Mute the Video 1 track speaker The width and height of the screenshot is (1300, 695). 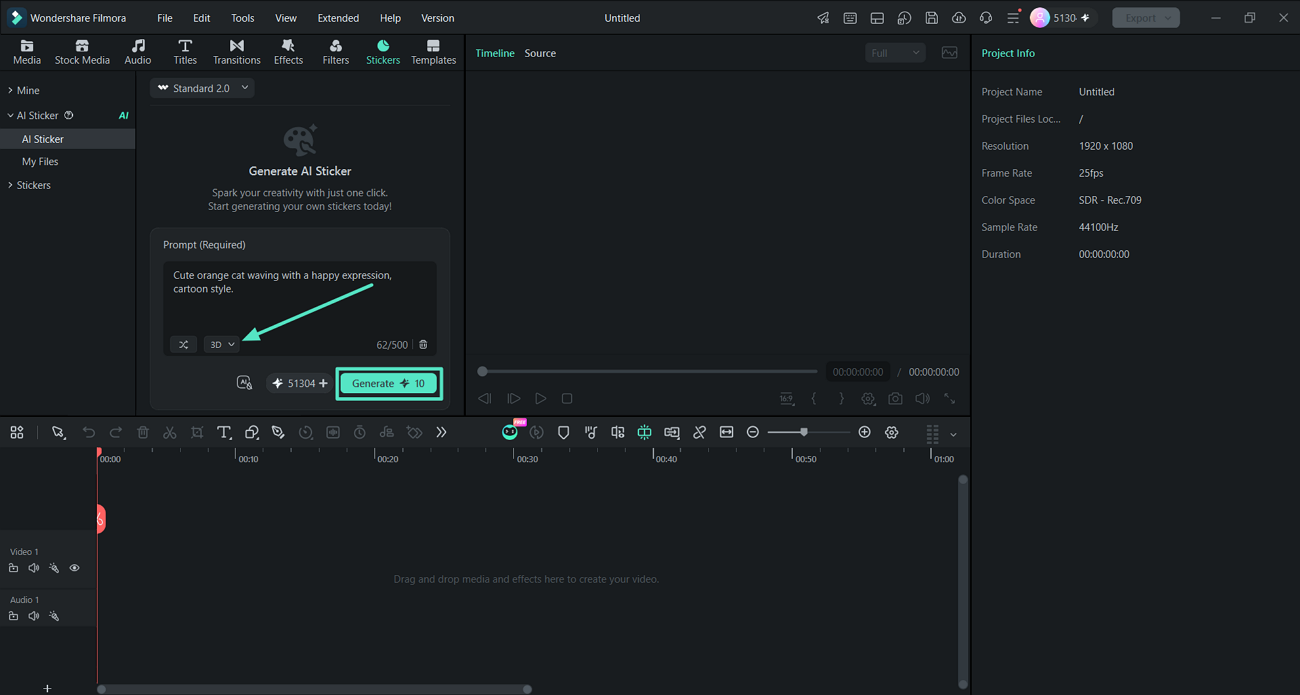pyautogui.click(x=34, y=568)
